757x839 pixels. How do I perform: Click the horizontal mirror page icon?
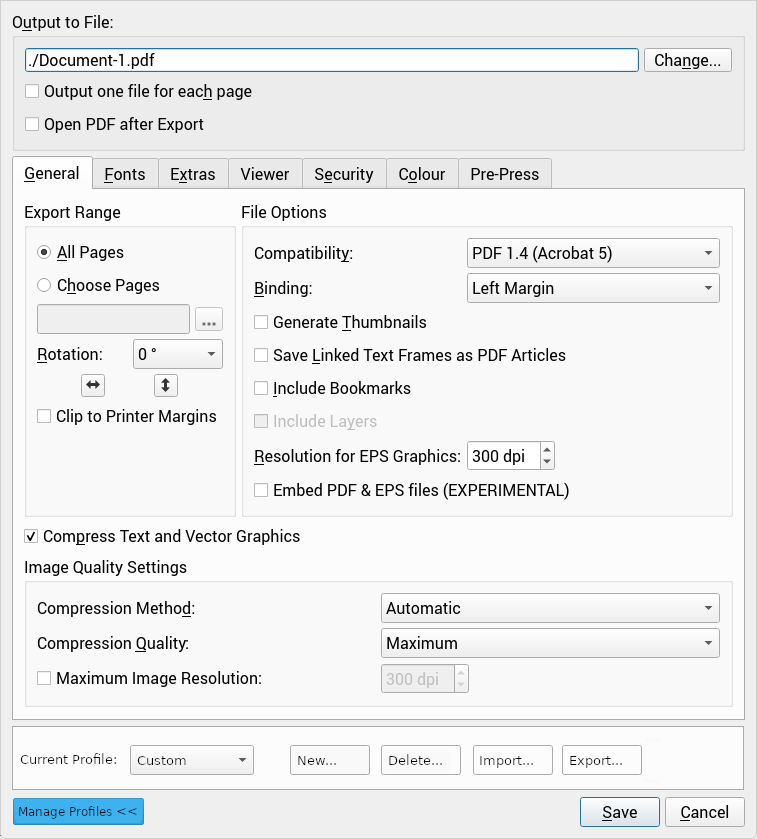93,385
